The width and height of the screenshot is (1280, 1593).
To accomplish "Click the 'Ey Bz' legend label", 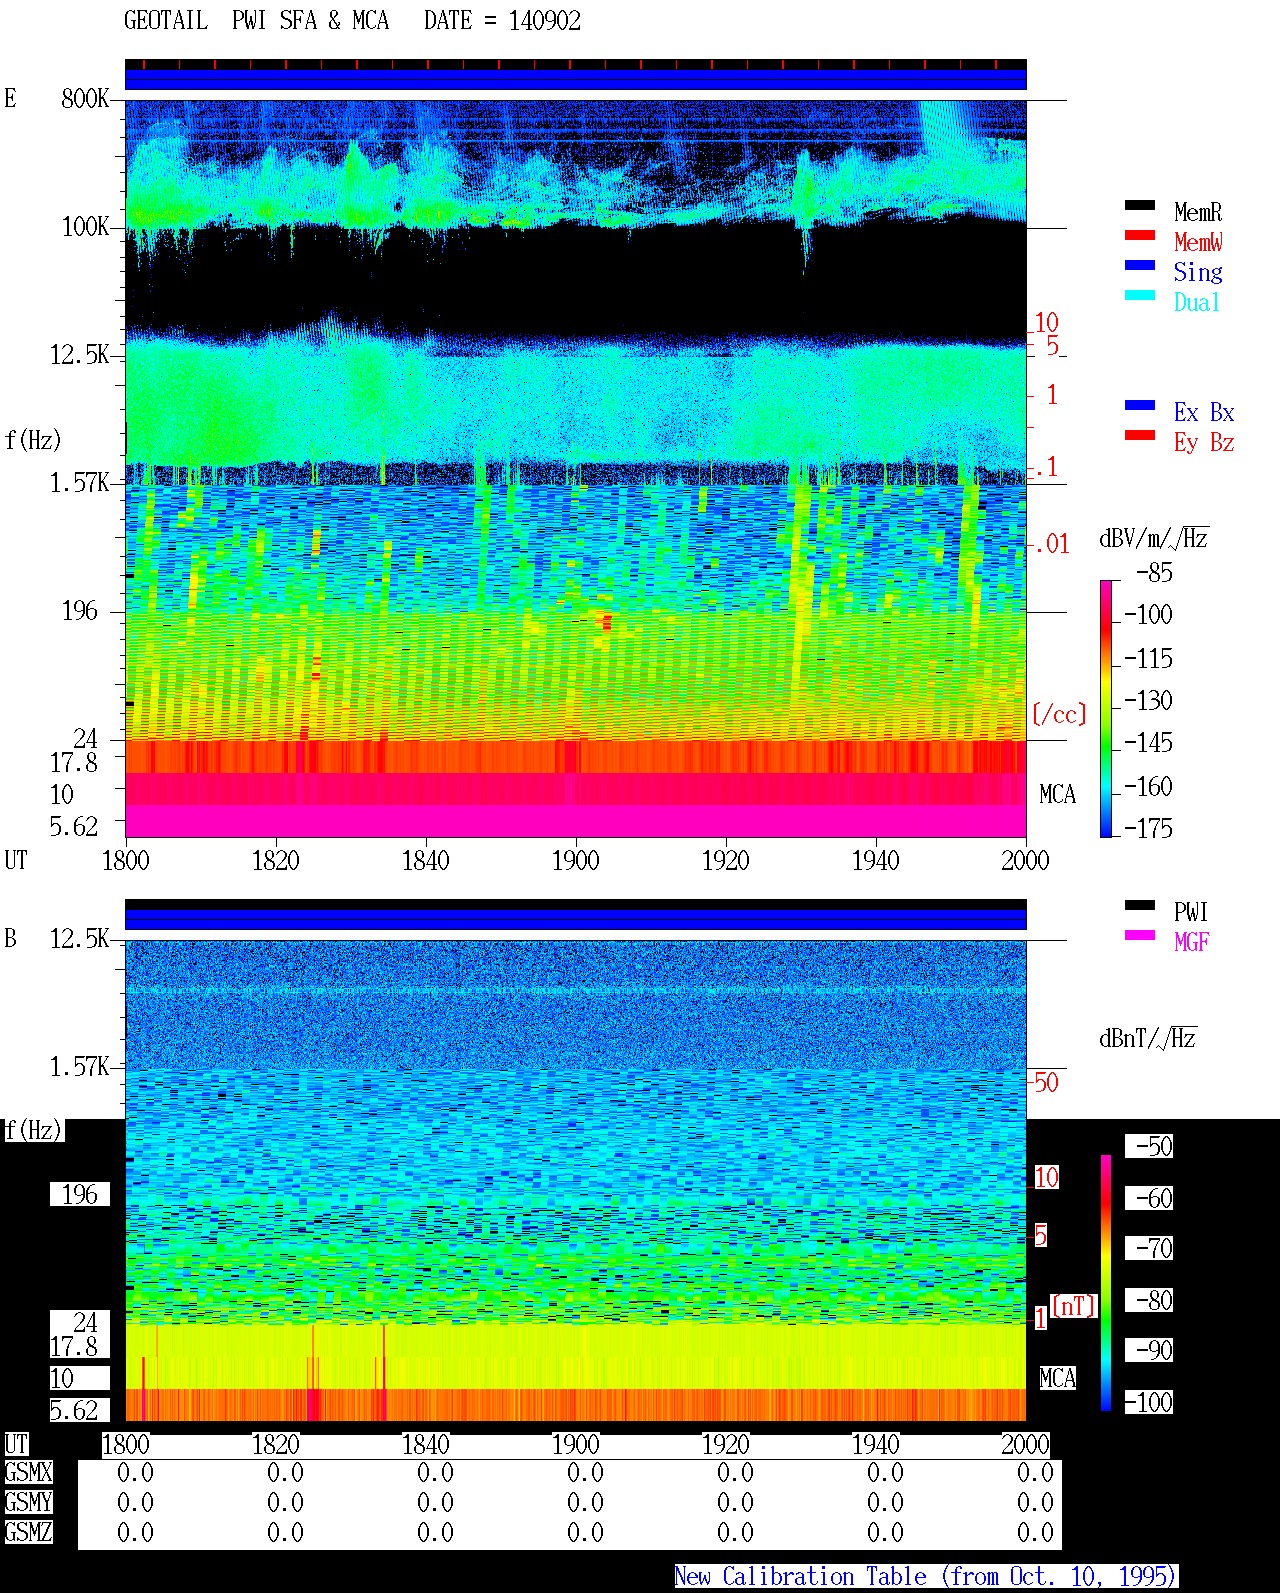I will pyautogui.click(x=1204, y=442).
